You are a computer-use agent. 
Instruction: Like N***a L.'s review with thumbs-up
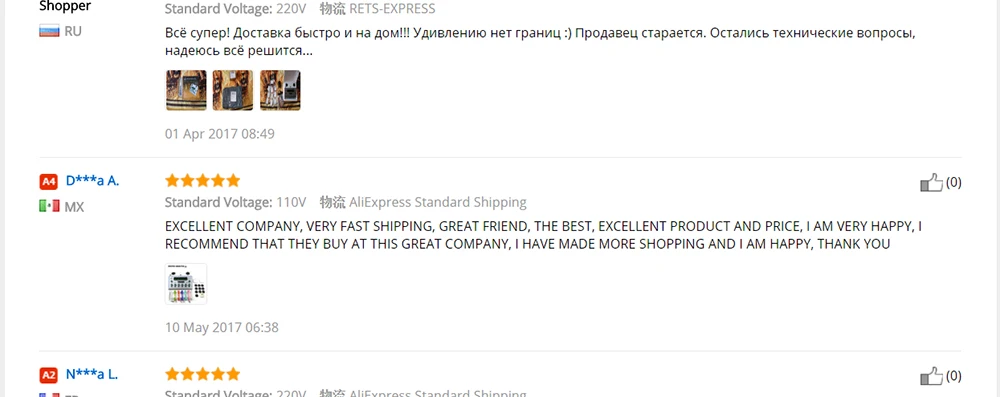[931, 377]
